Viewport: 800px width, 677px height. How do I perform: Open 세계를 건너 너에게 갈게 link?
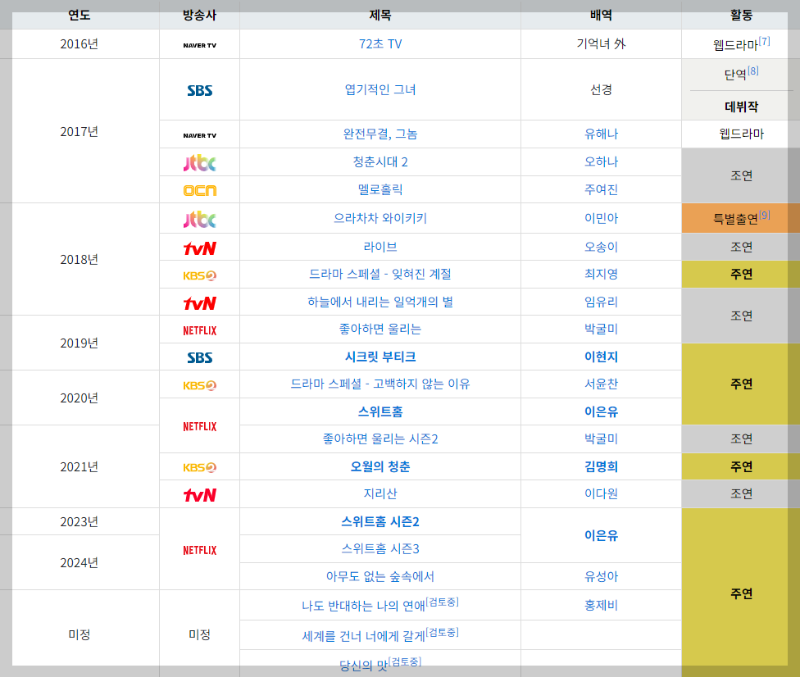pos(363,636)
